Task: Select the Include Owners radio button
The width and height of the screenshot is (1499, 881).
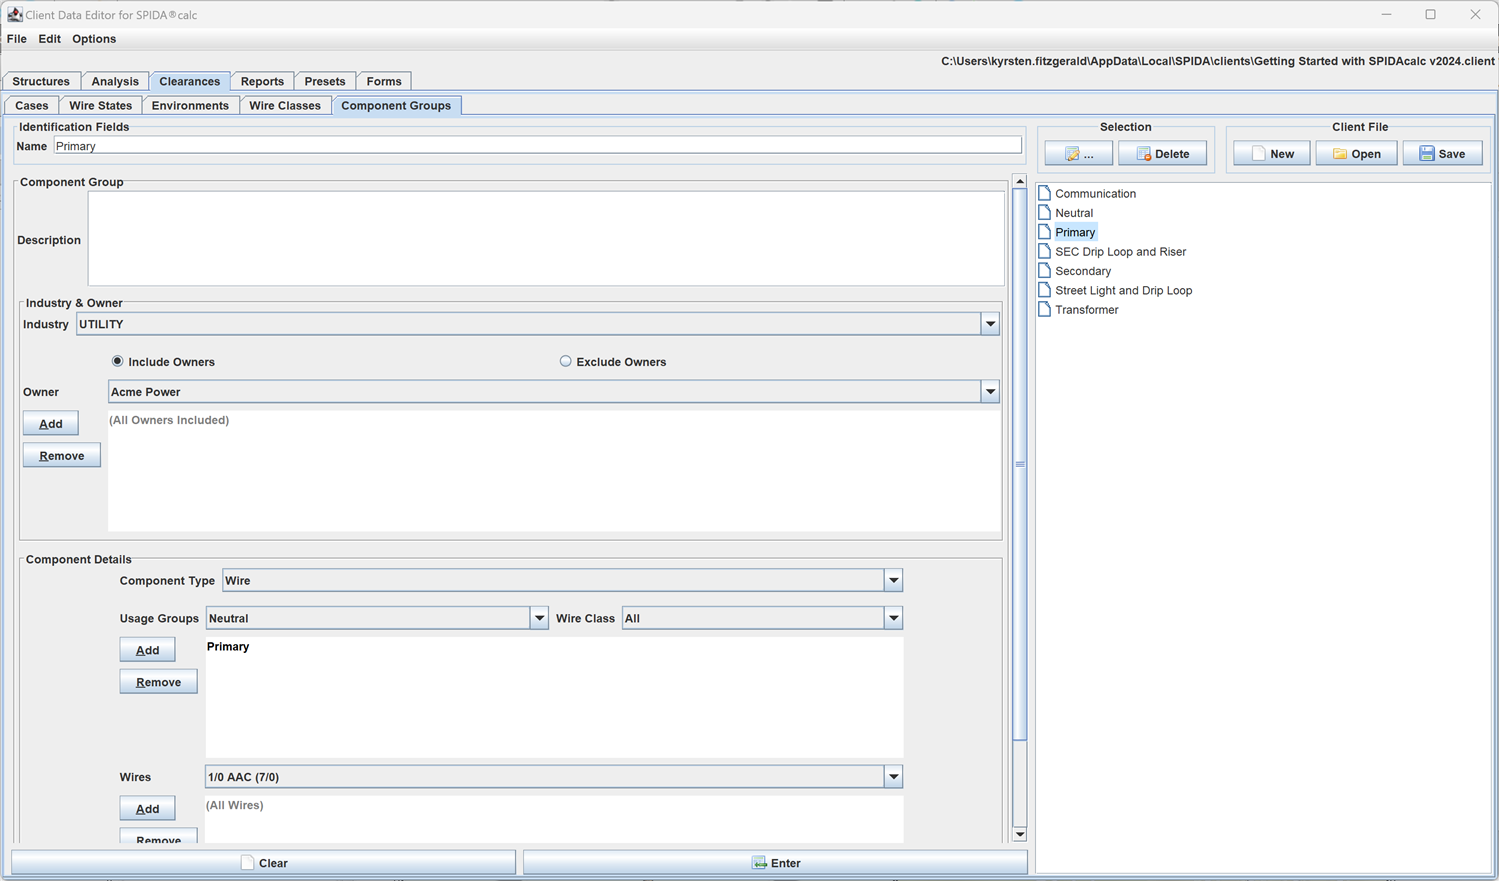Action: pos(118,361)
